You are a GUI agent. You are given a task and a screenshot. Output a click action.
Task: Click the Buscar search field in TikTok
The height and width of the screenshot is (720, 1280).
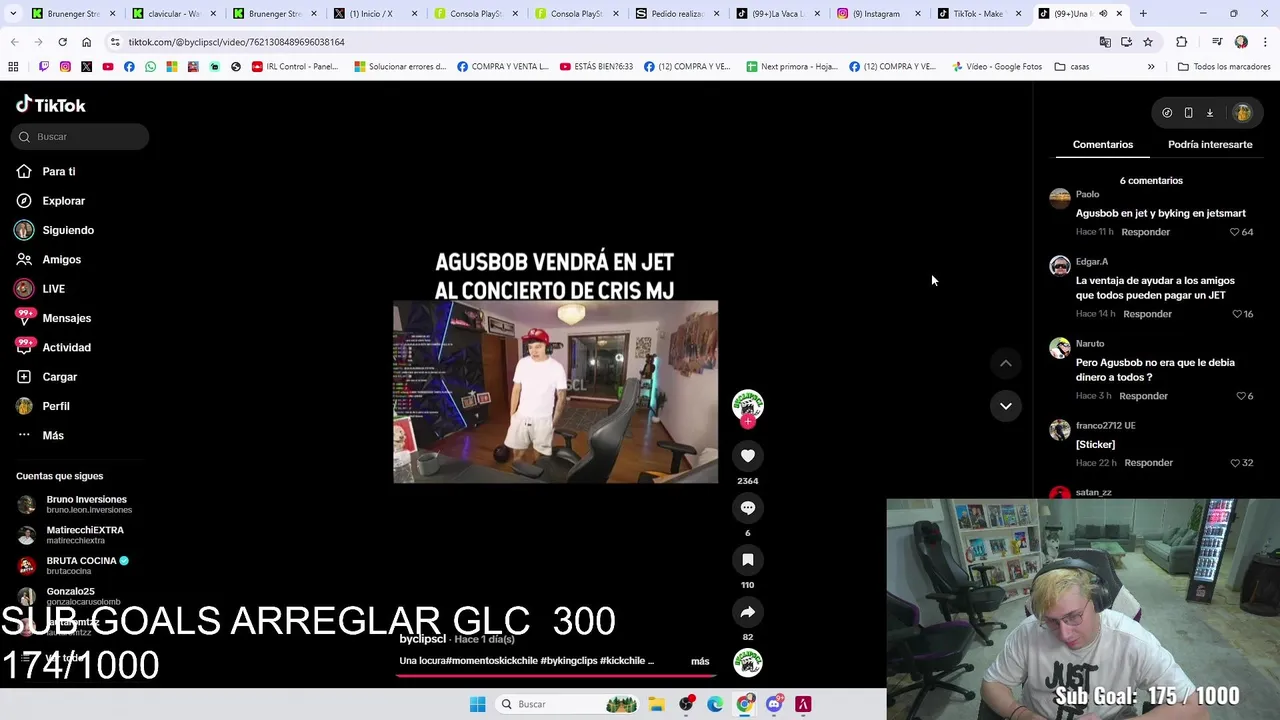click(80, 137)
